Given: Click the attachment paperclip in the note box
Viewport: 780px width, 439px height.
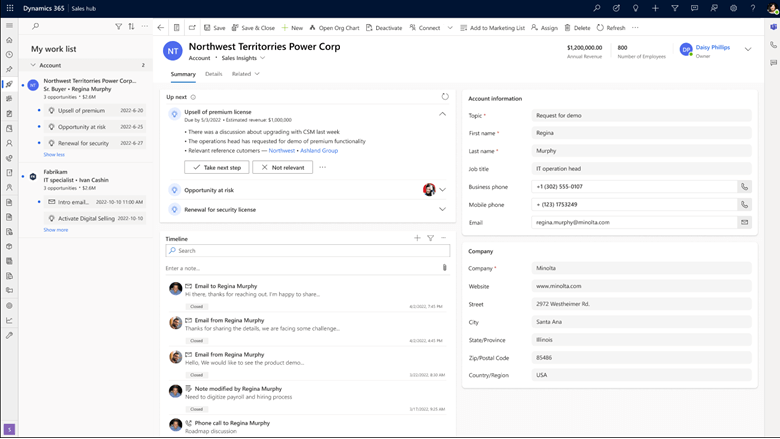Looking at the screenshot, I should [x=444, y=268].
